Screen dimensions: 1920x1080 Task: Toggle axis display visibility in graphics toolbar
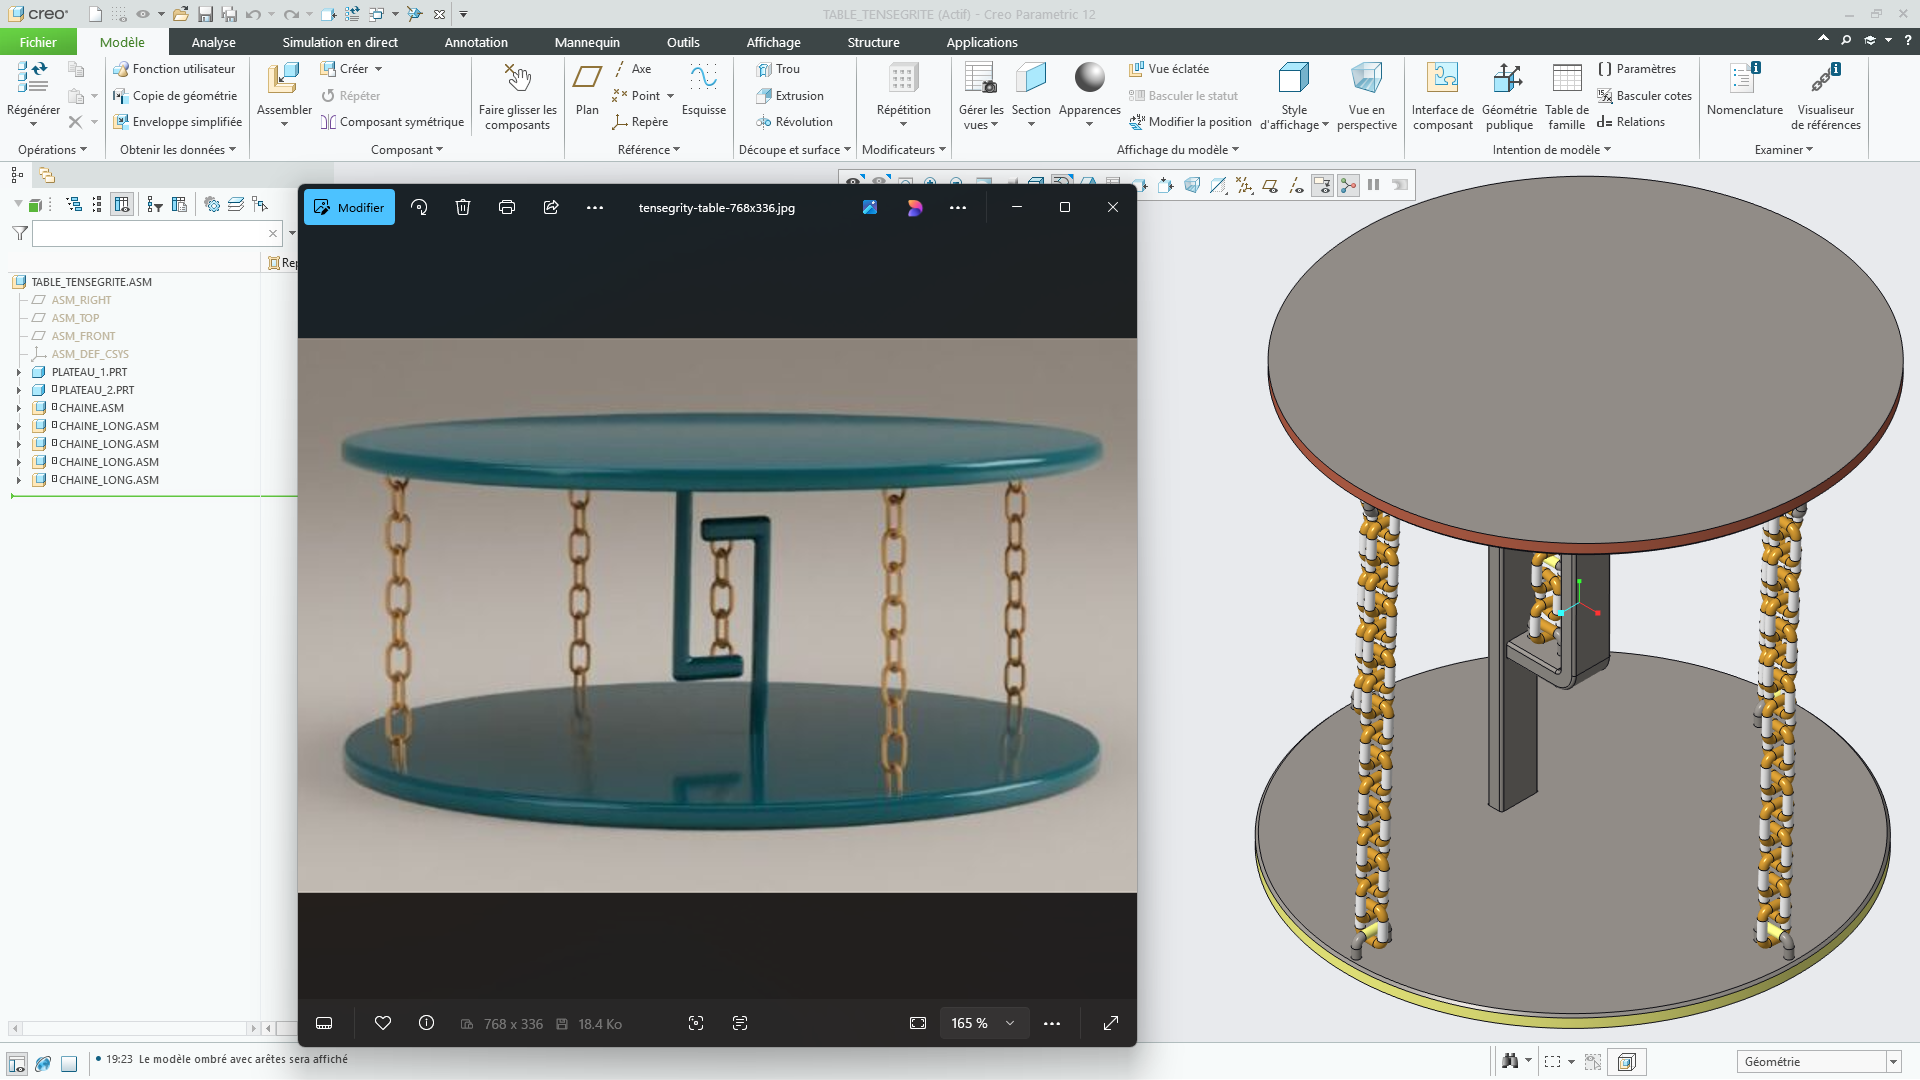click(x=1296, y=185)
